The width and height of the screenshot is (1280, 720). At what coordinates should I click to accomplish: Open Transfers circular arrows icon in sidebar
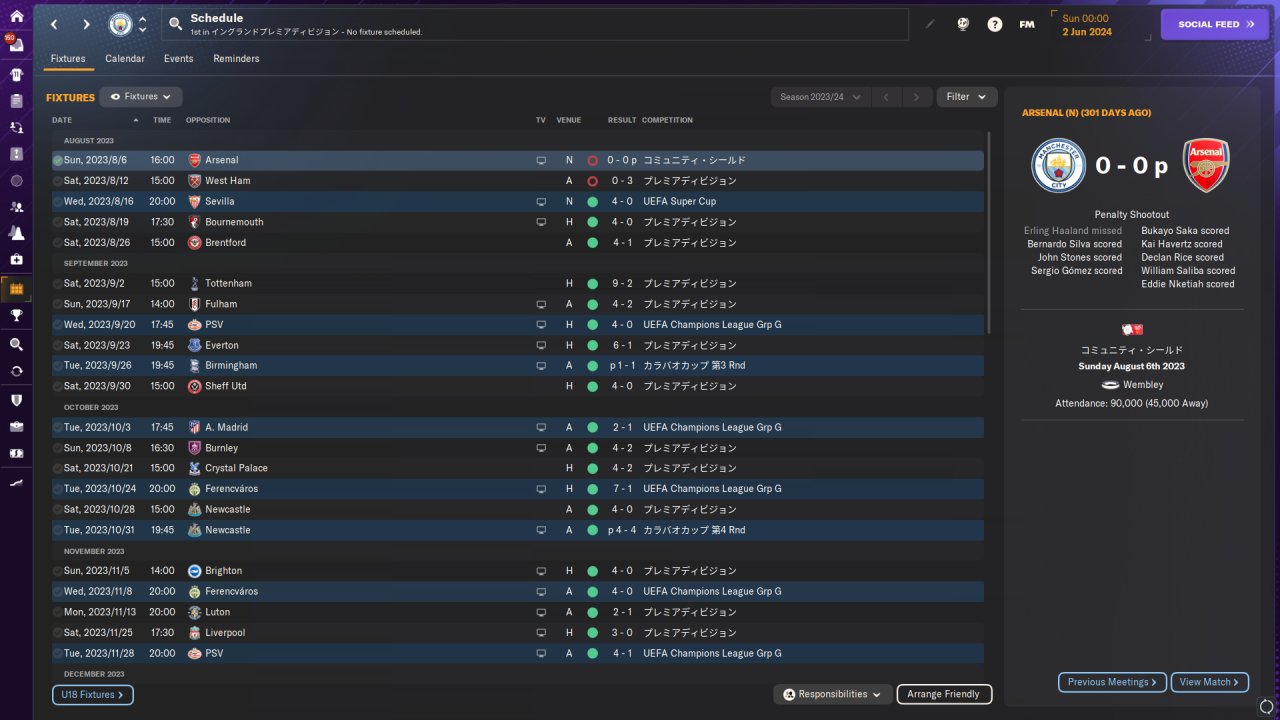16,370
